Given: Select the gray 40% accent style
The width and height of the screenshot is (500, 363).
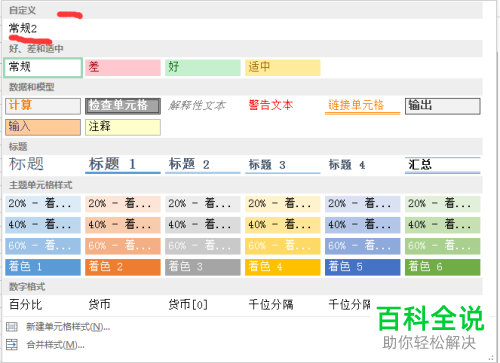Looking at the screenshot, I should pos(203,225).
